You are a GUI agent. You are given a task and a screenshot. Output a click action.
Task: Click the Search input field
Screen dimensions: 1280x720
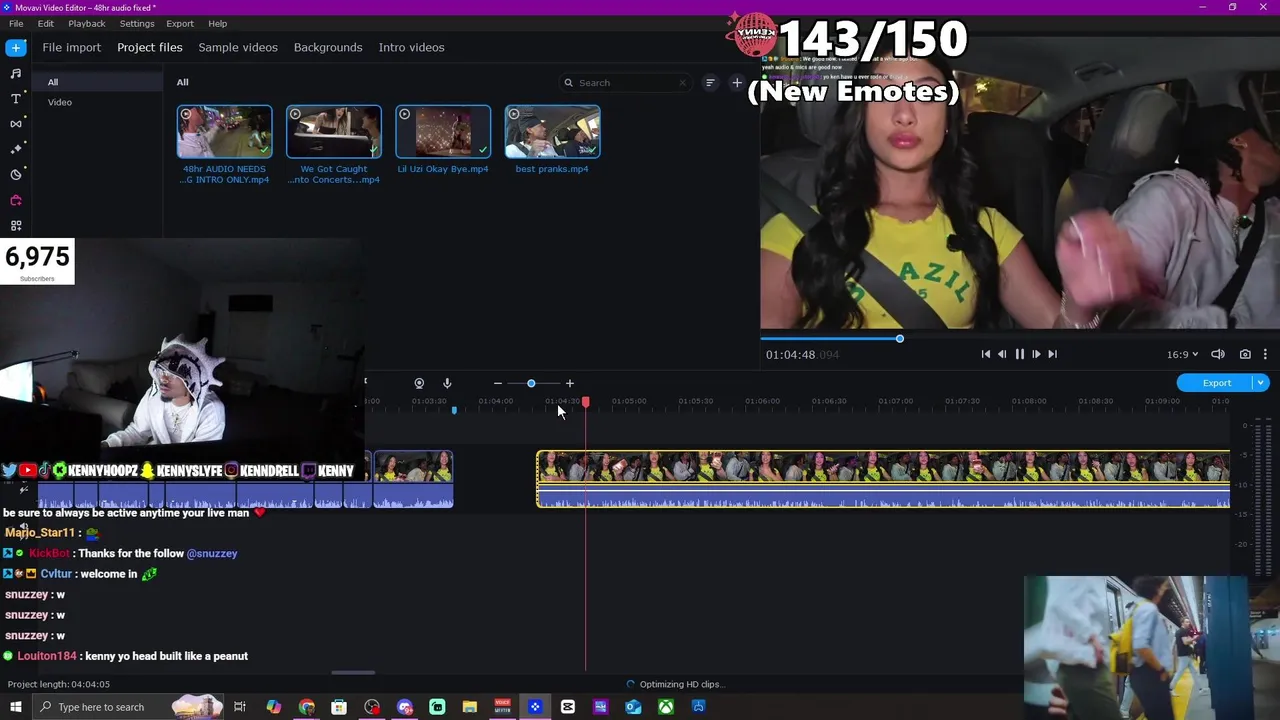(x=626, y=83)
